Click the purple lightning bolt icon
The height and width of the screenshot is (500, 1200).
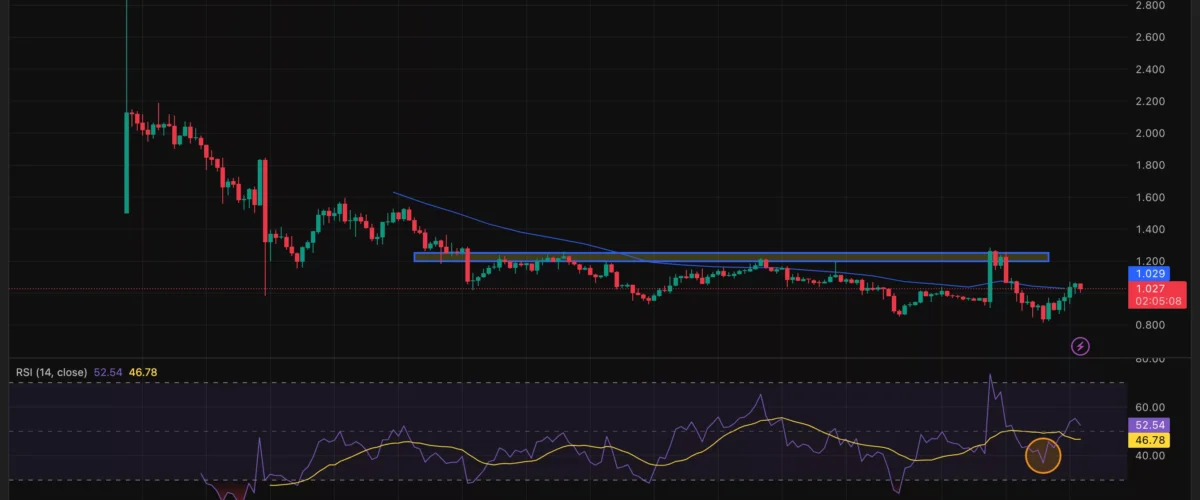click(x=1080, y=346)
